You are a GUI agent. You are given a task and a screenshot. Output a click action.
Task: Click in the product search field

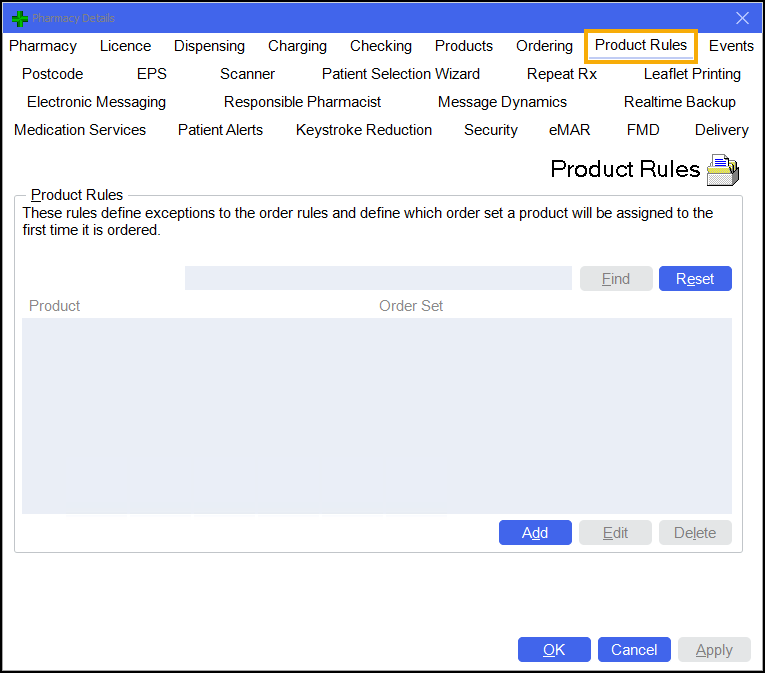click(378, 278)
